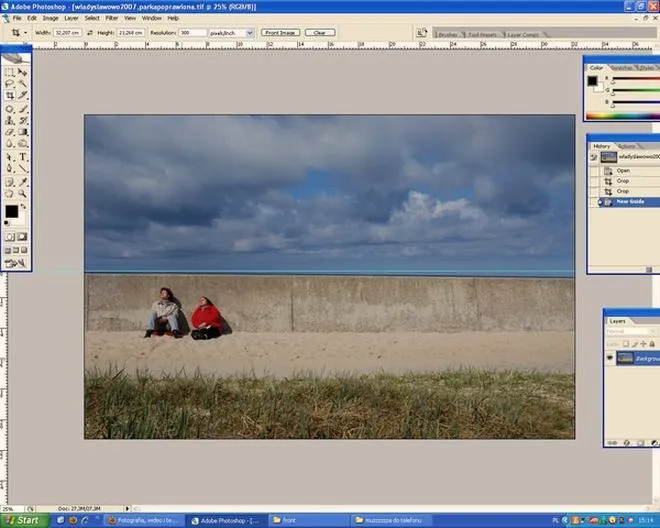Image resolution: width=660 pixels, height=528 pixels.
Task: Select the Magic Wand tool
Action: pyautogui.click(x=23, y=84)
